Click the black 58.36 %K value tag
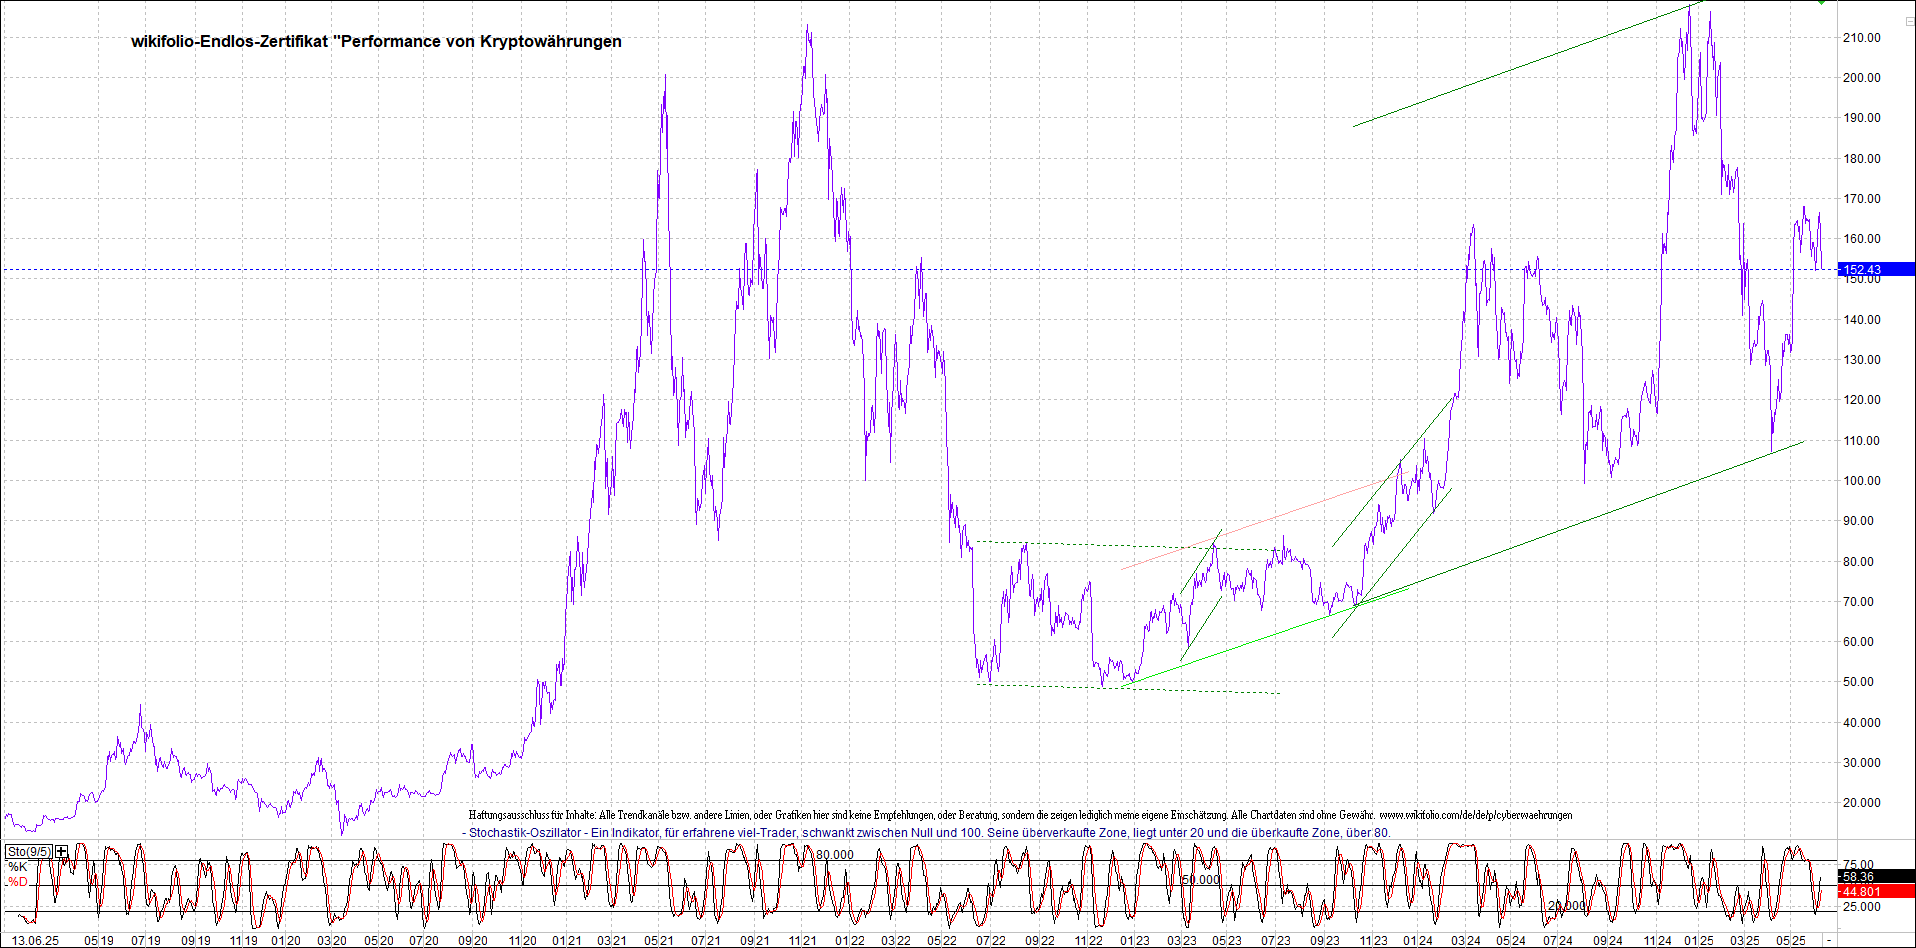Screen dimensions: 1916x948 [1876, 877]
